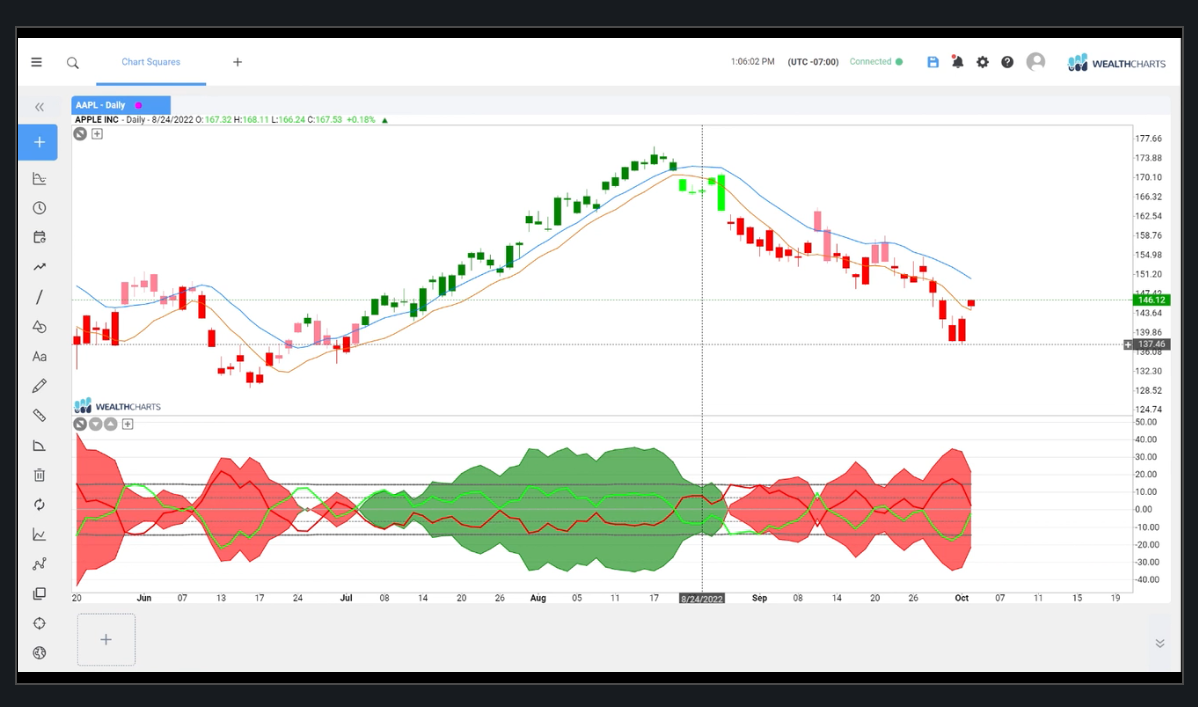Click the blue save layout icon
1198x707 pixels.
point(933,62)
